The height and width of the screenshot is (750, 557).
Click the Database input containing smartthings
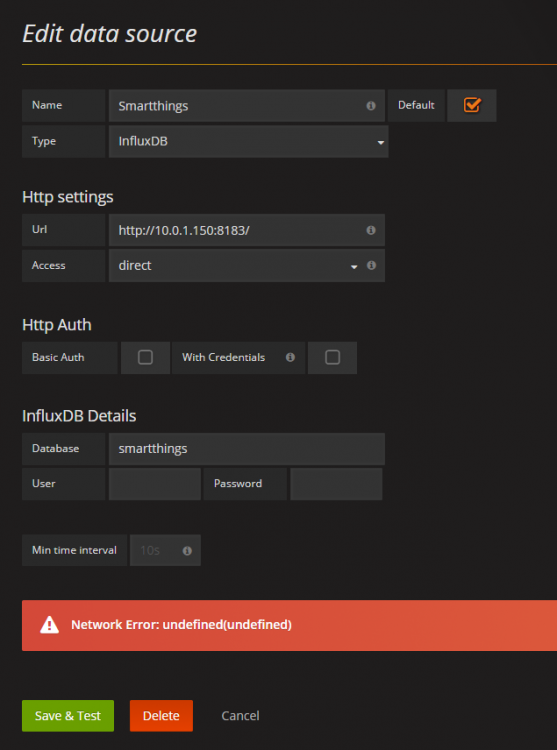pyautogui.click(x=247, y=449)
